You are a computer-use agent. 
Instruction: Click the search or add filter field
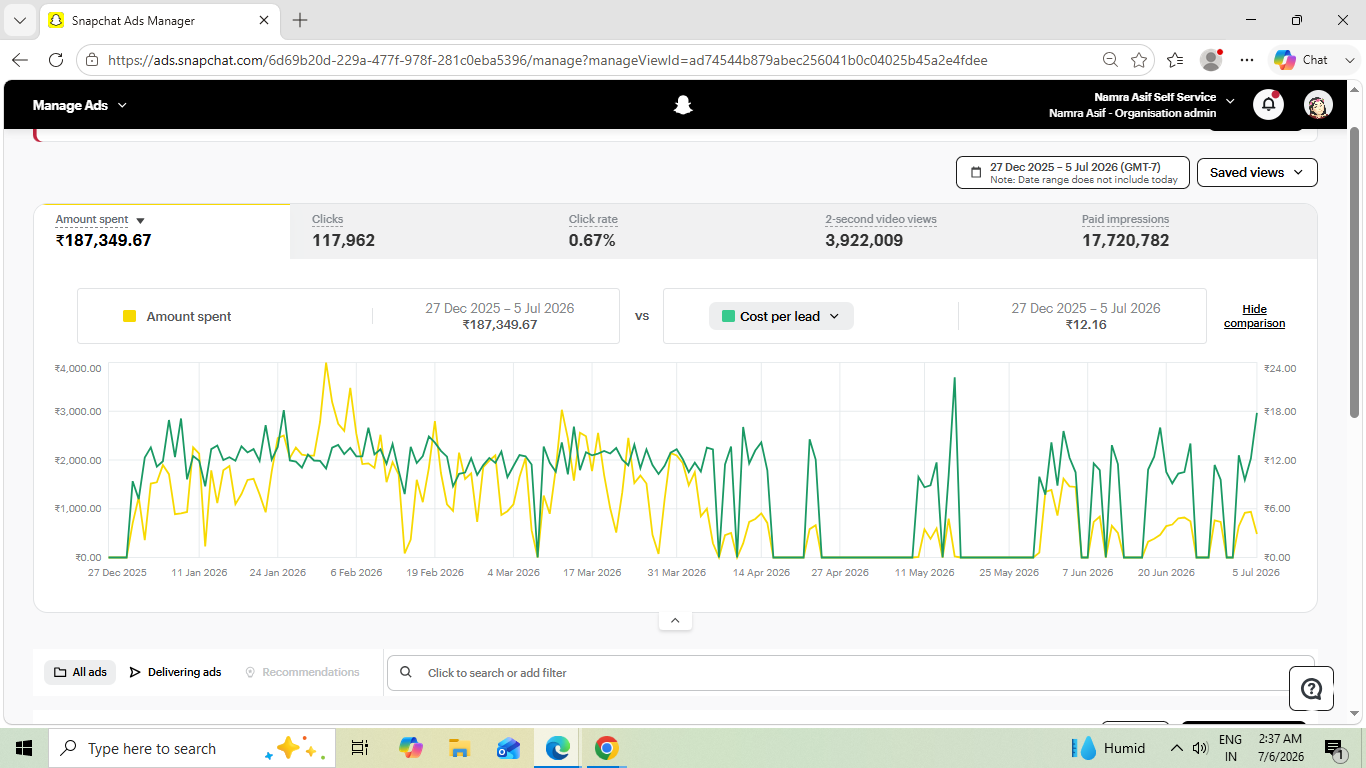pos(850,673)
